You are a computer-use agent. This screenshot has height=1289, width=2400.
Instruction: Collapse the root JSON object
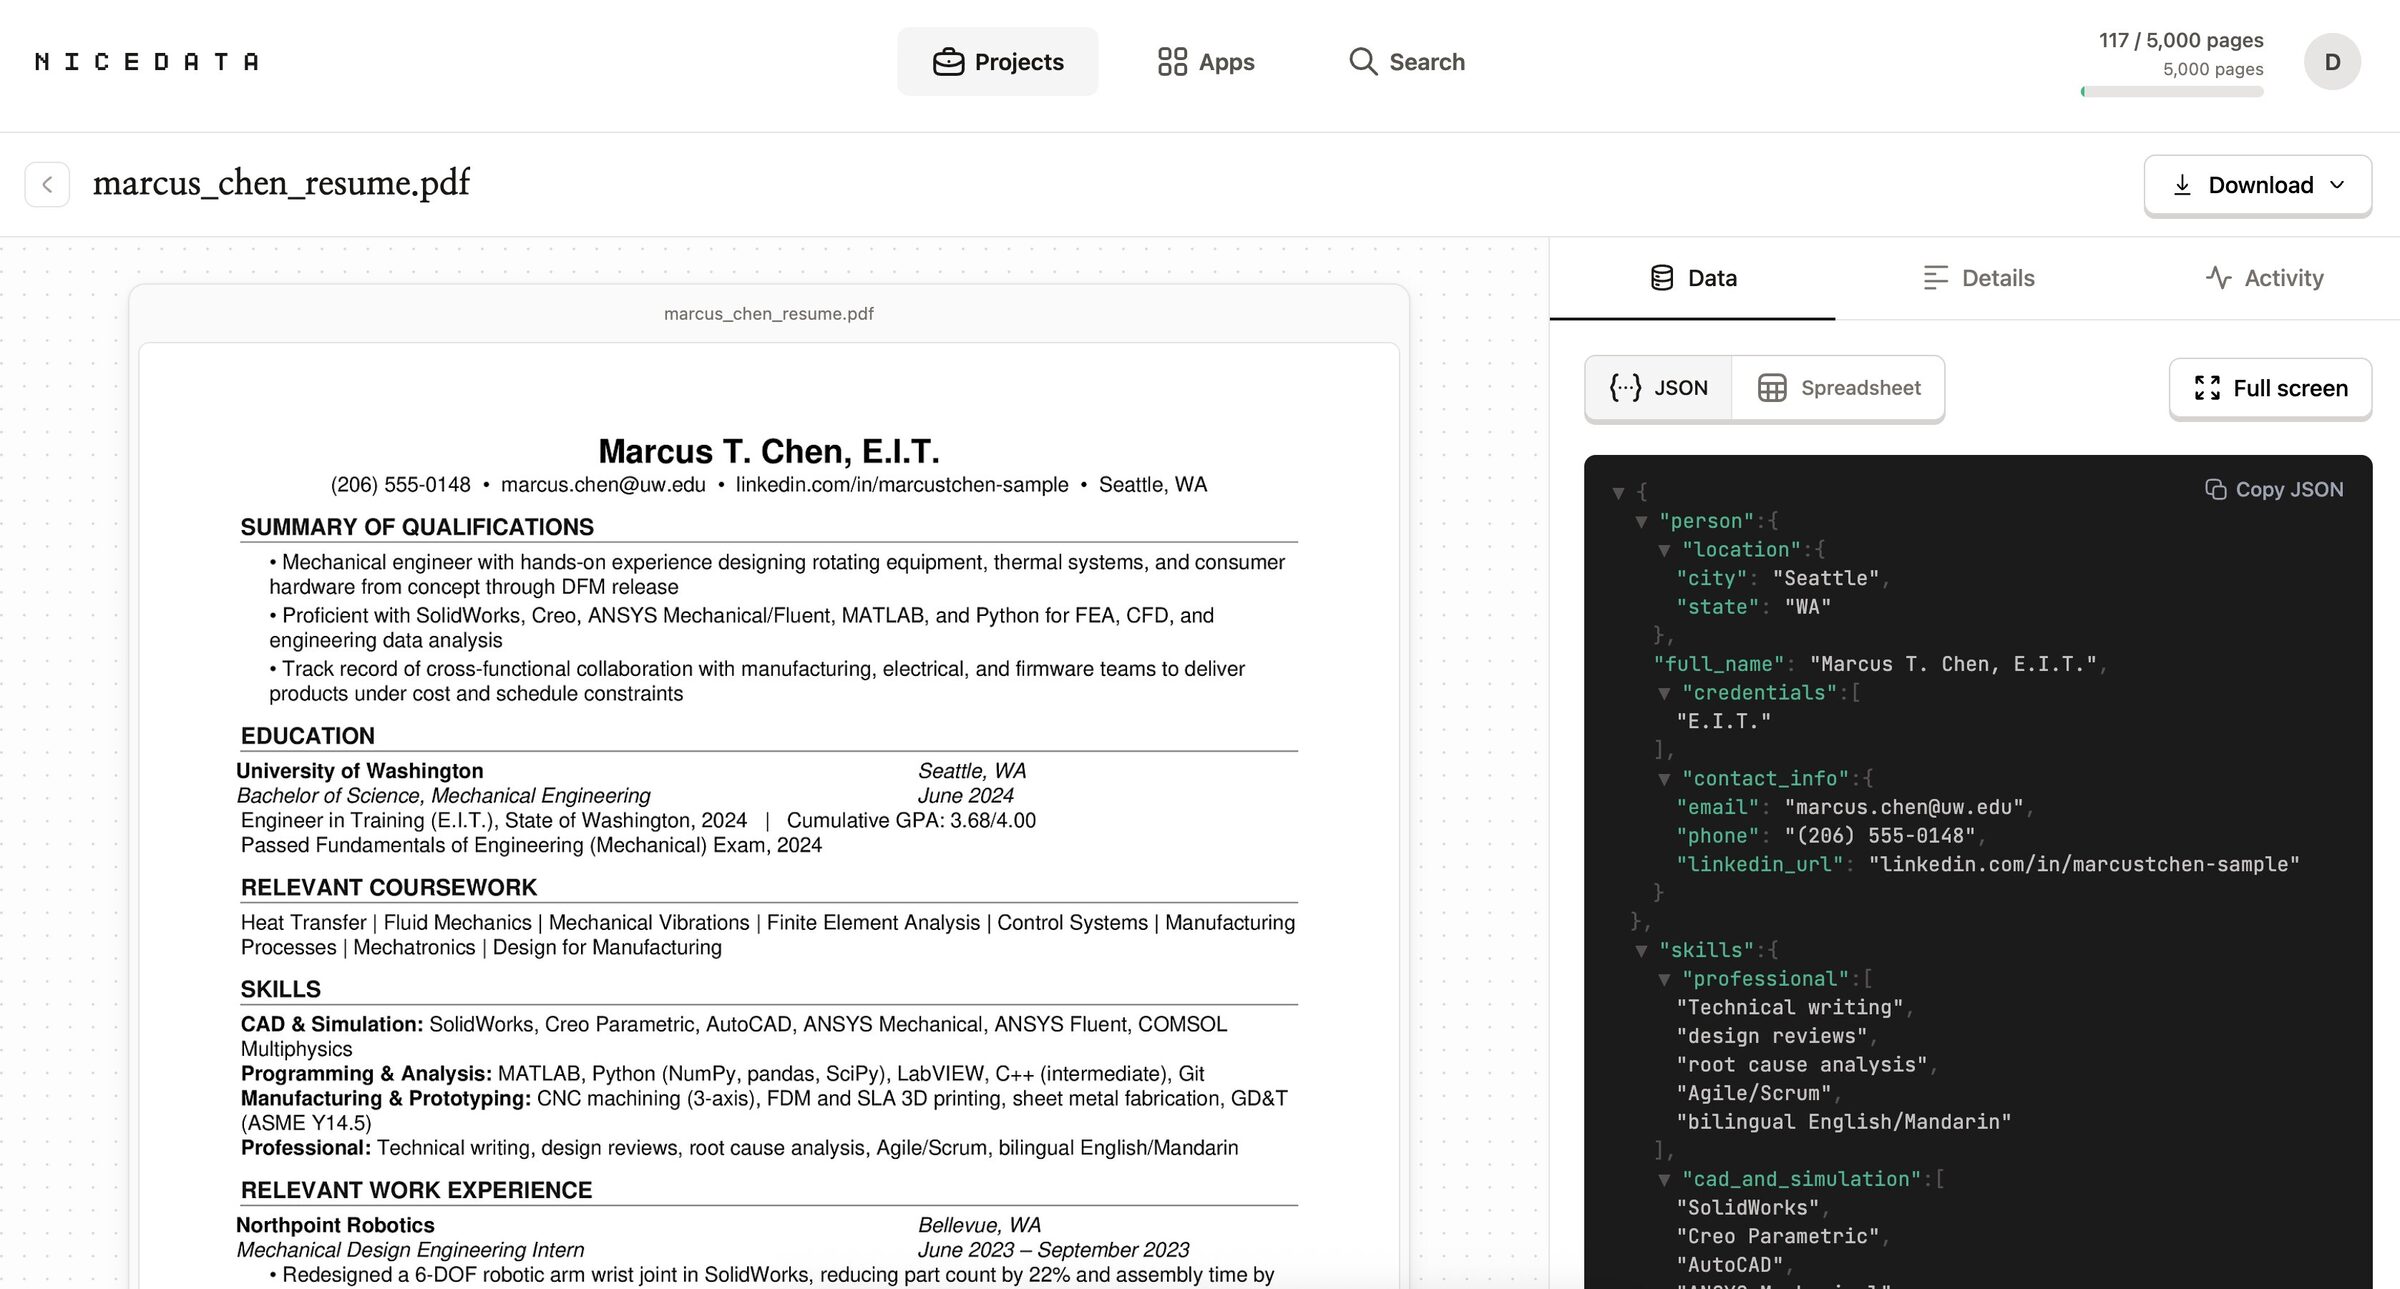[x=1618, y=493]
